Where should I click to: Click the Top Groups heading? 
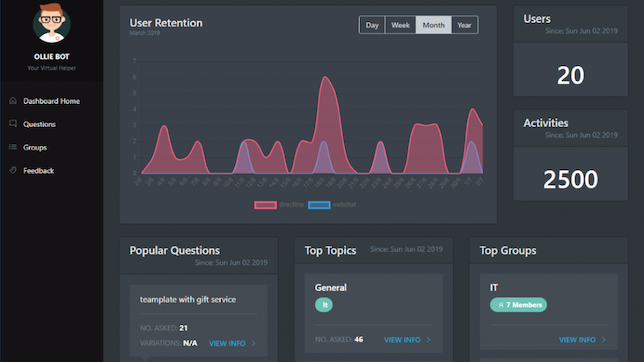(508, 251)
